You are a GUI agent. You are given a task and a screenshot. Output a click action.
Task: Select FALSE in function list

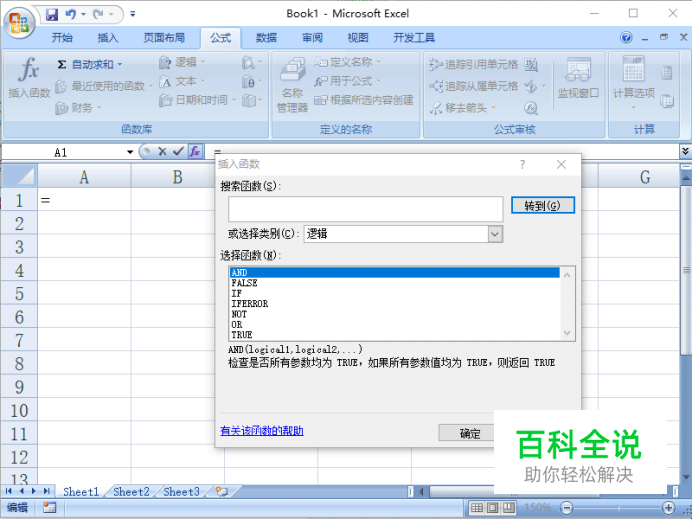coord(395,283)
